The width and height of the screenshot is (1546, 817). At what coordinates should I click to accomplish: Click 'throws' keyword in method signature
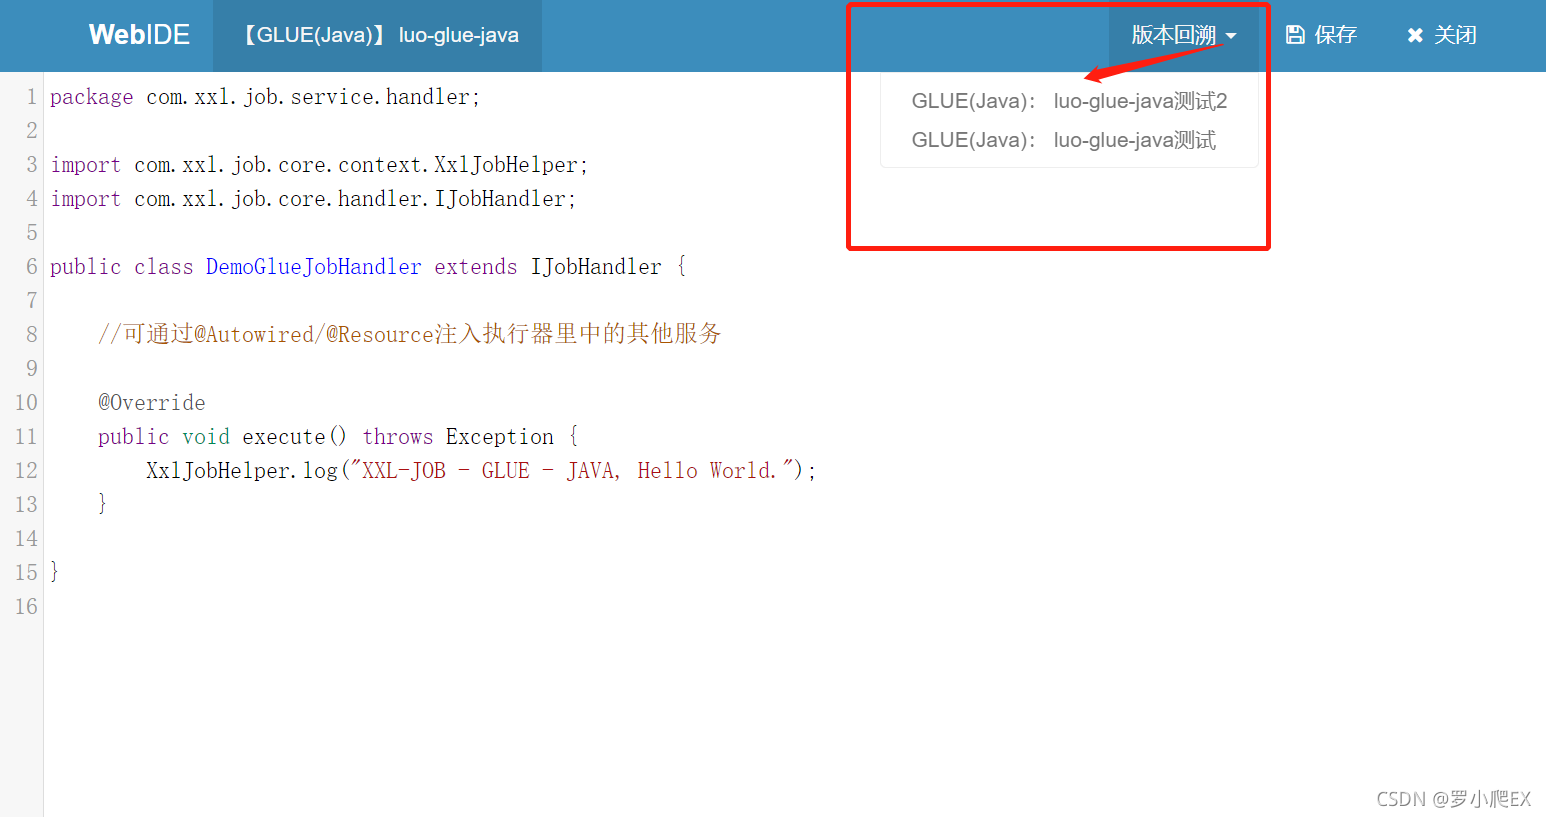(x=398, y=437)
